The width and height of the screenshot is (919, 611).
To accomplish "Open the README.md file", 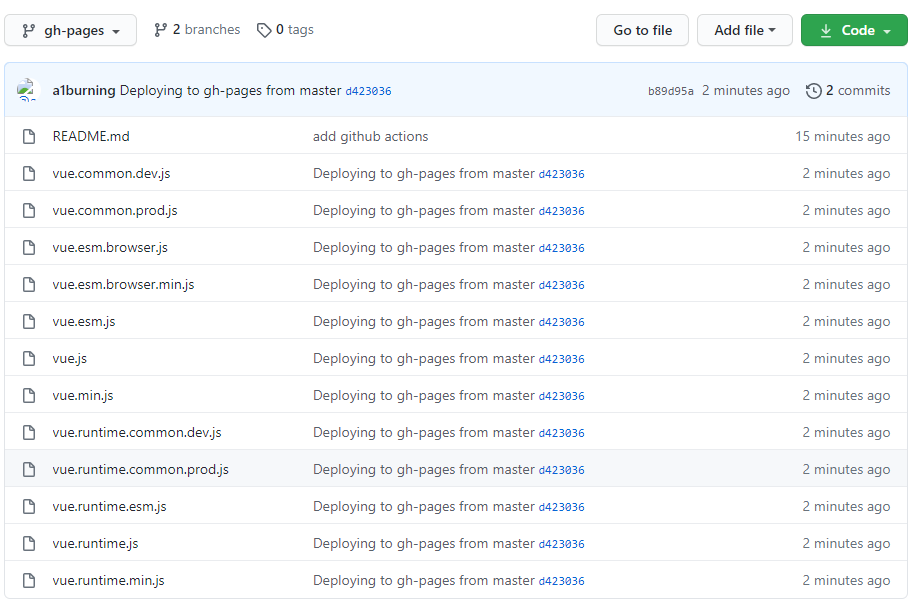I will click(x=91, y=137).
